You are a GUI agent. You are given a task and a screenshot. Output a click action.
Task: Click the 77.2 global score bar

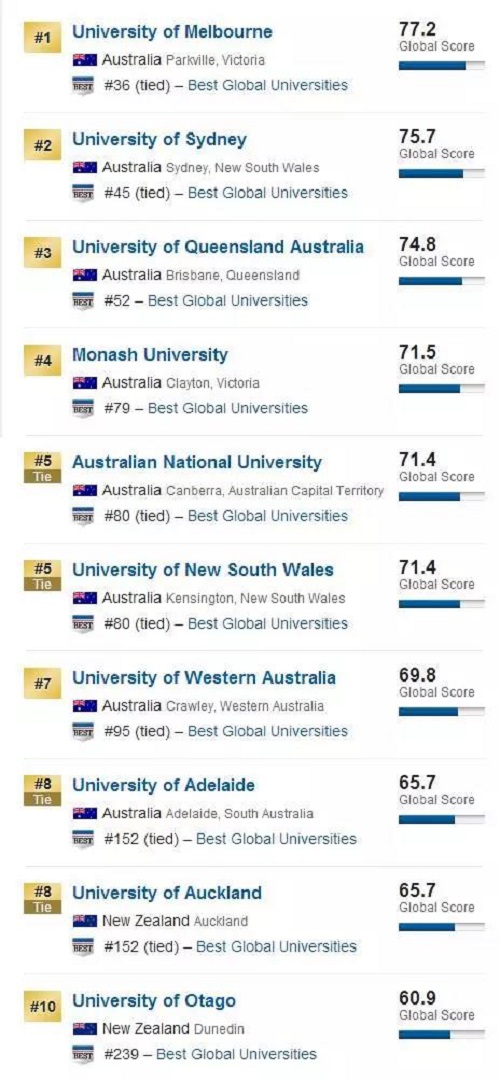coord(441,66)
